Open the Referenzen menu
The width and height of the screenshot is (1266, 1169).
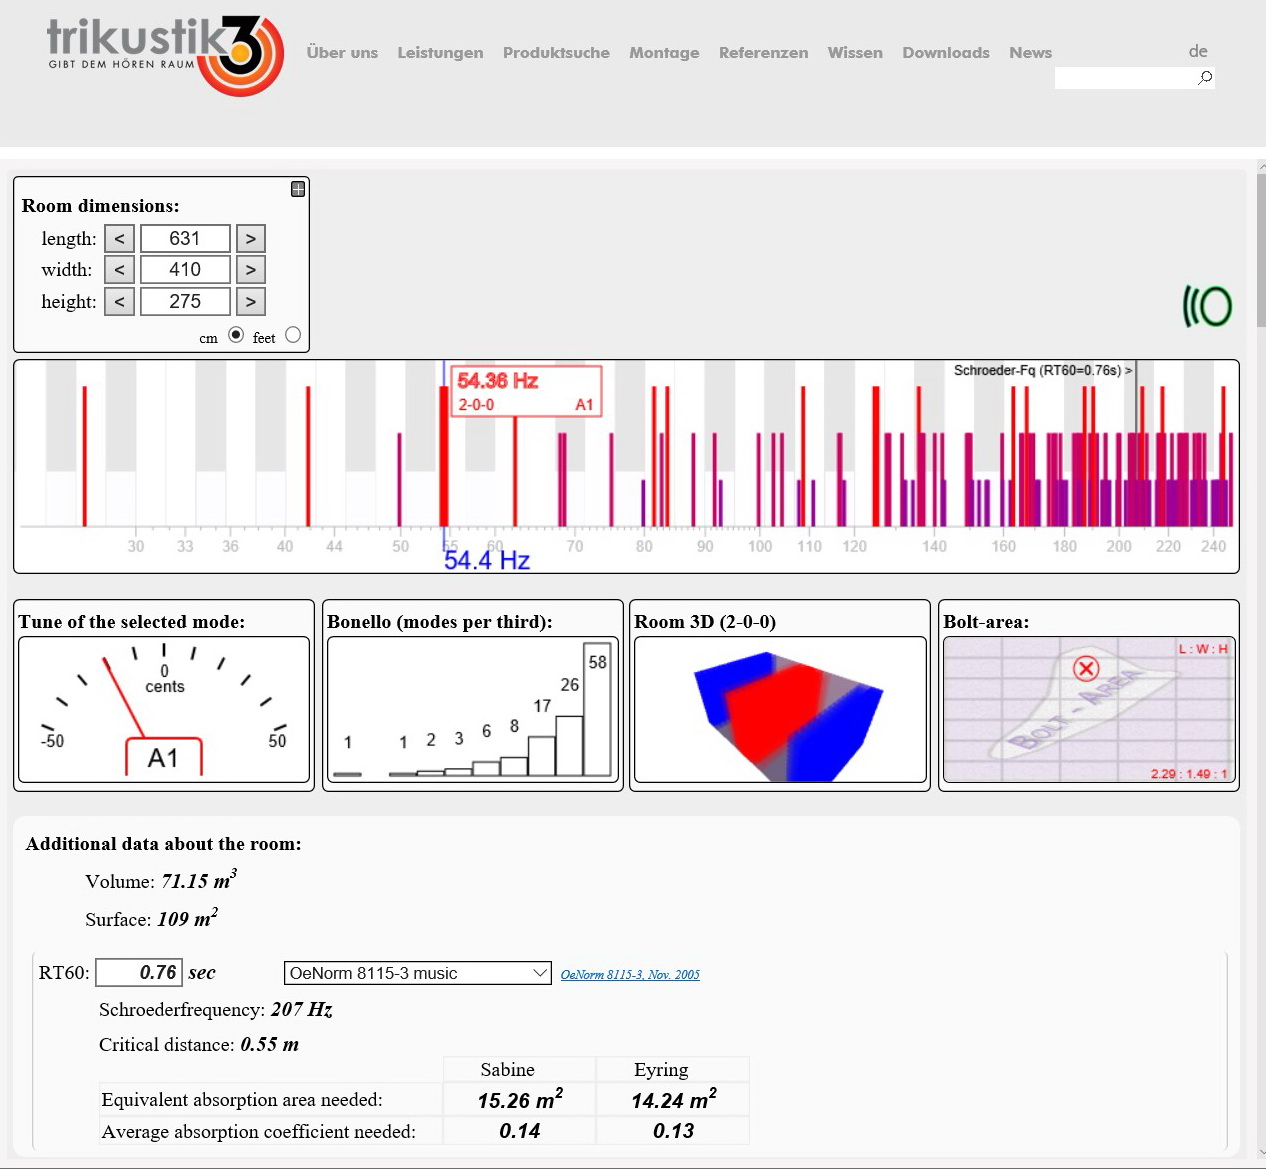763,53
